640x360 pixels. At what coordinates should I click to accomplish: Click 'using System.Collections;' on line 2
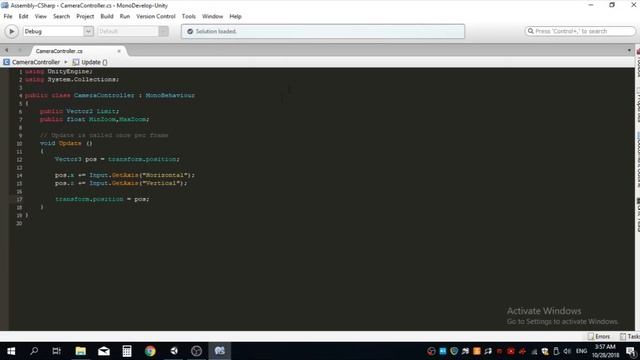coord(72,80)
